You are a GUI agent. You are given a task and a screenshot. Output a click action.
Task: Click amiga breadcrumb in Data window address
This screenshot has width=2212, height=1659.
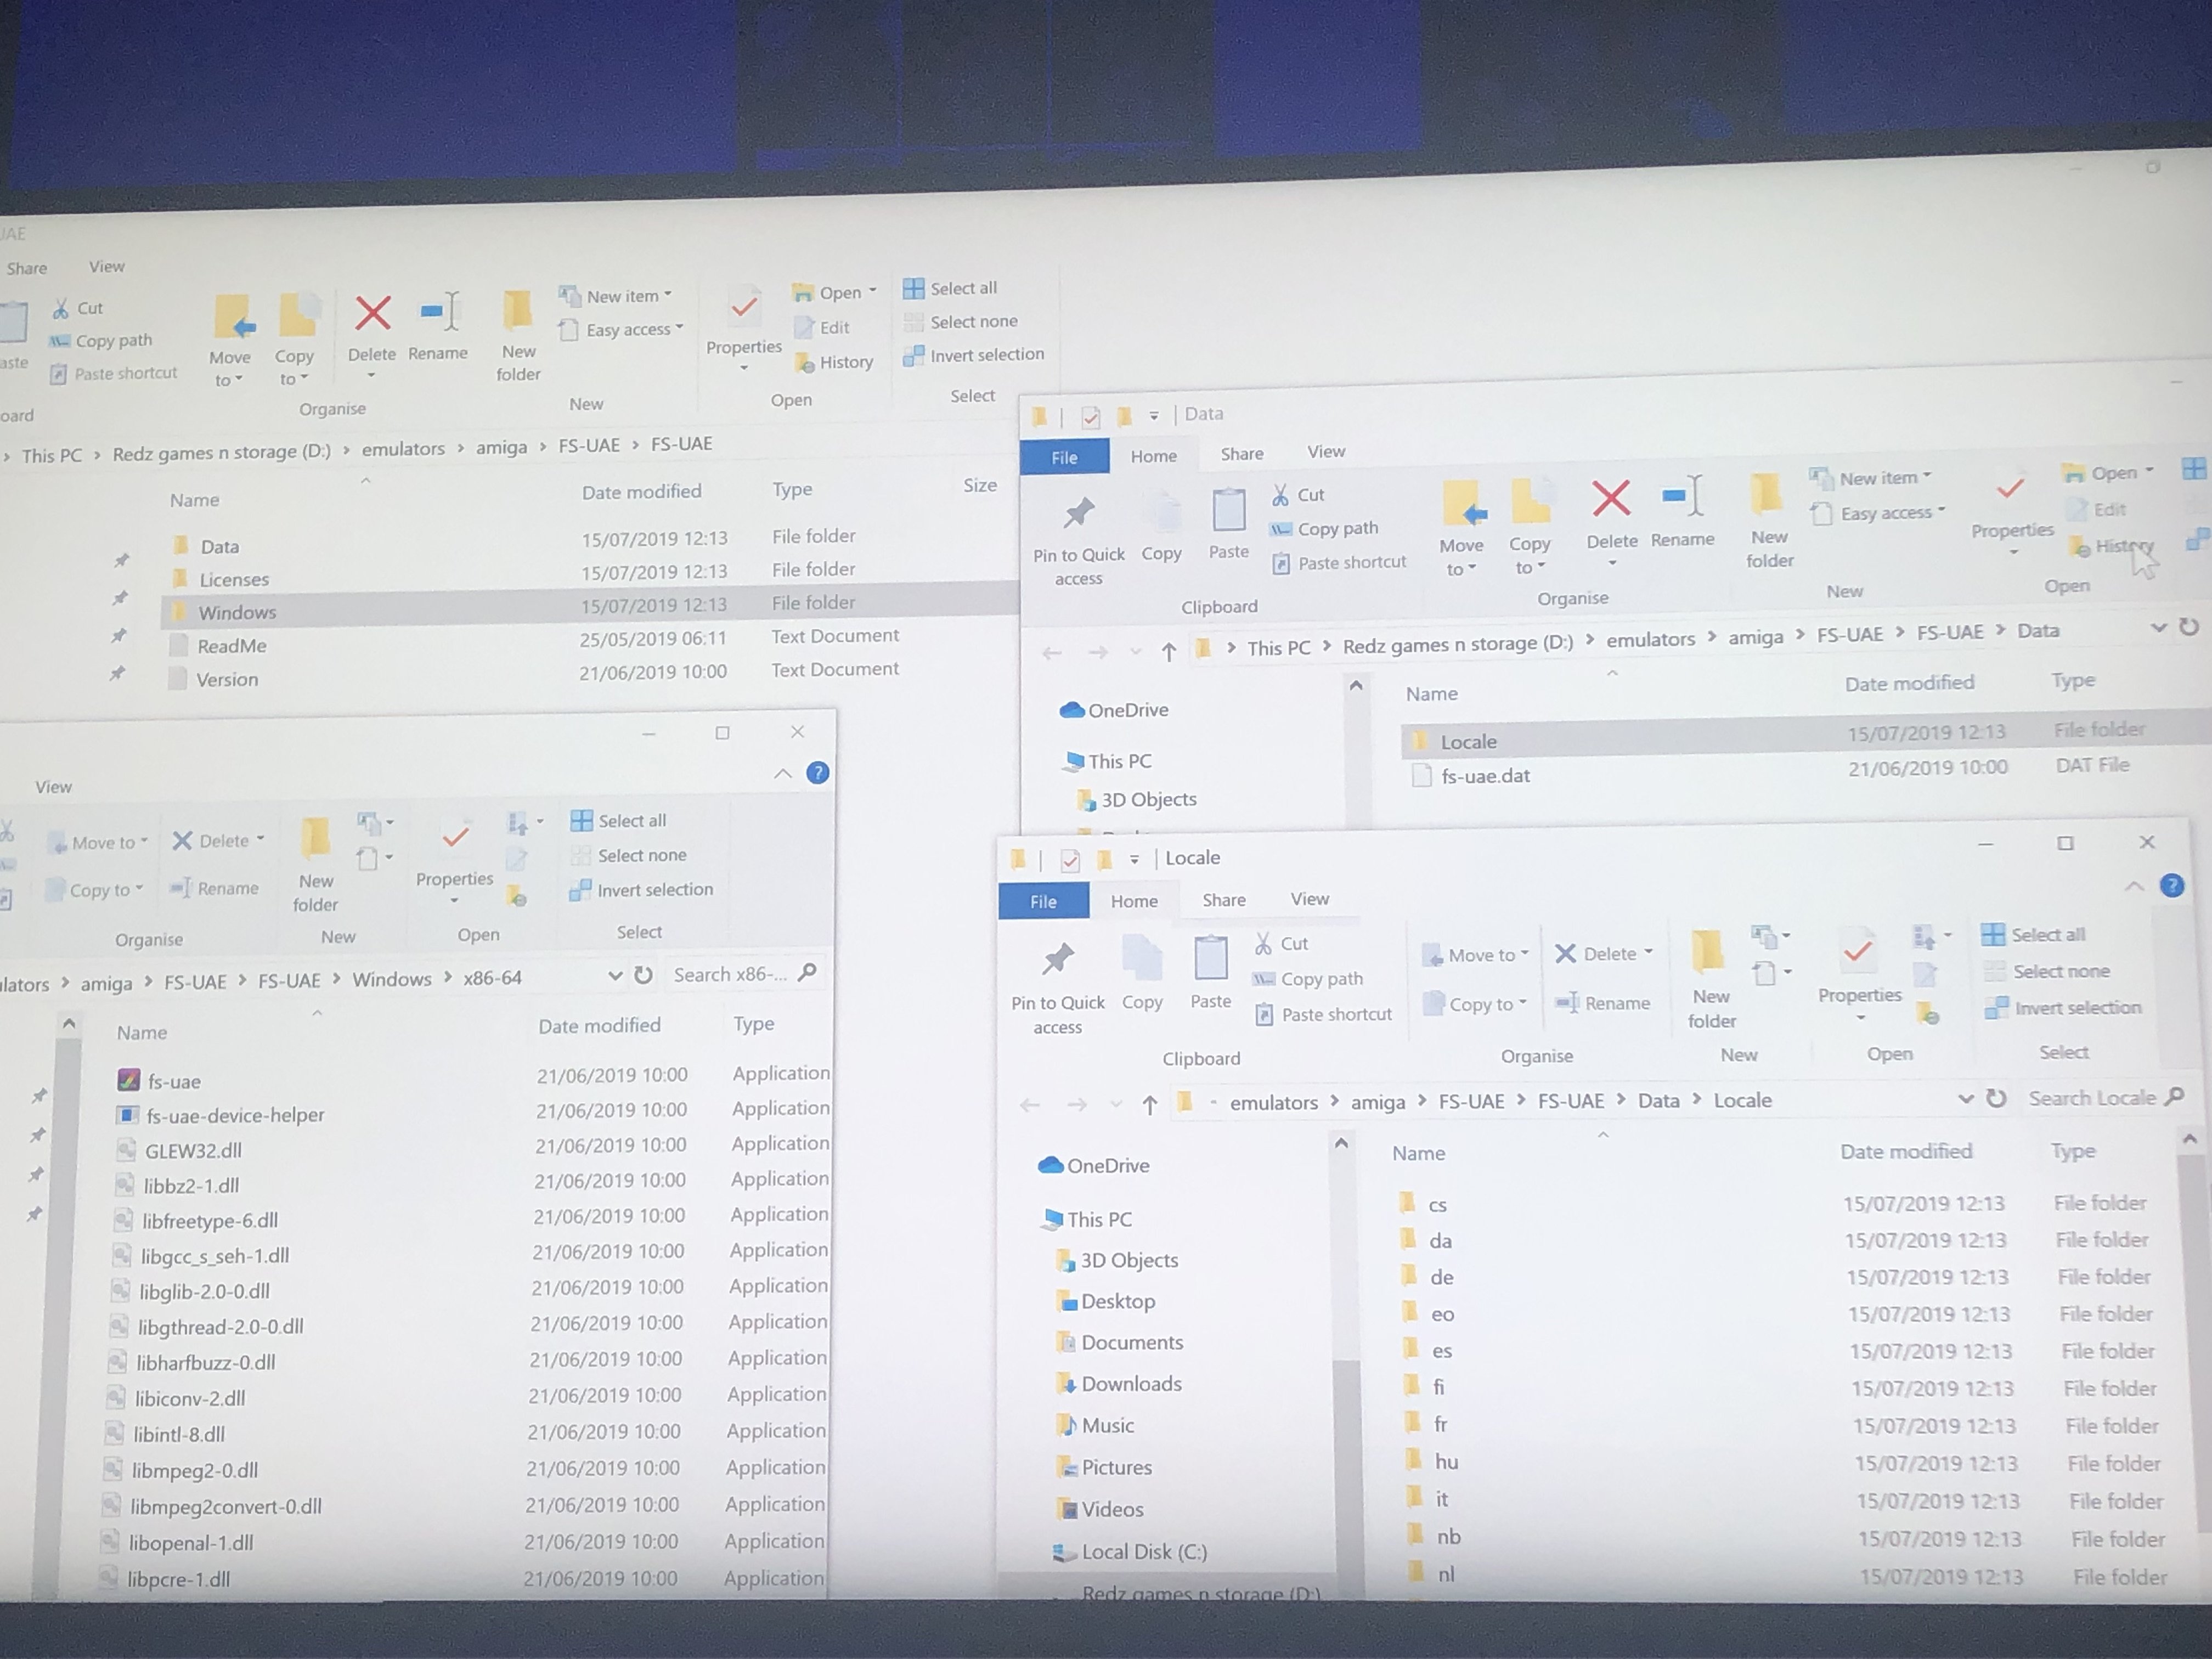pos(1755,637)
